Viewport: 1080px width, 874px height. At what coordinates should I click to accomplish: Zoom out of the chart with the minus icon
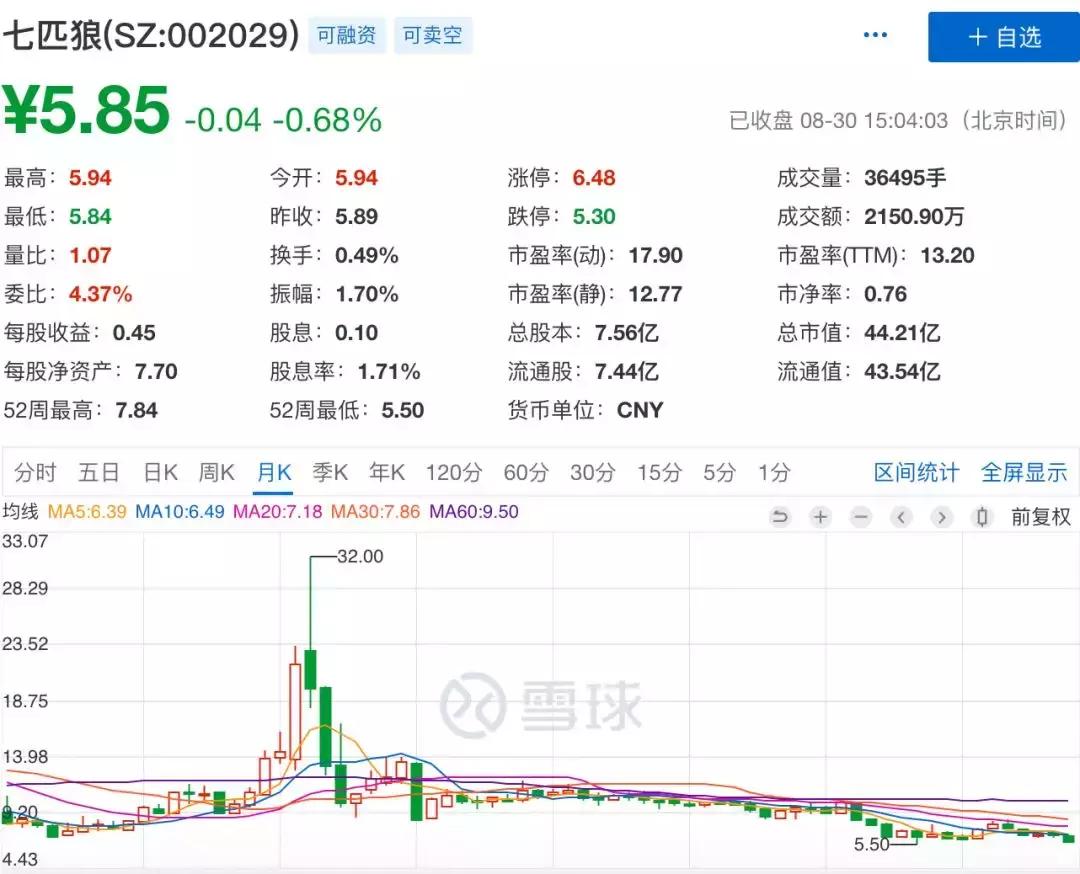tap(861, 517)
